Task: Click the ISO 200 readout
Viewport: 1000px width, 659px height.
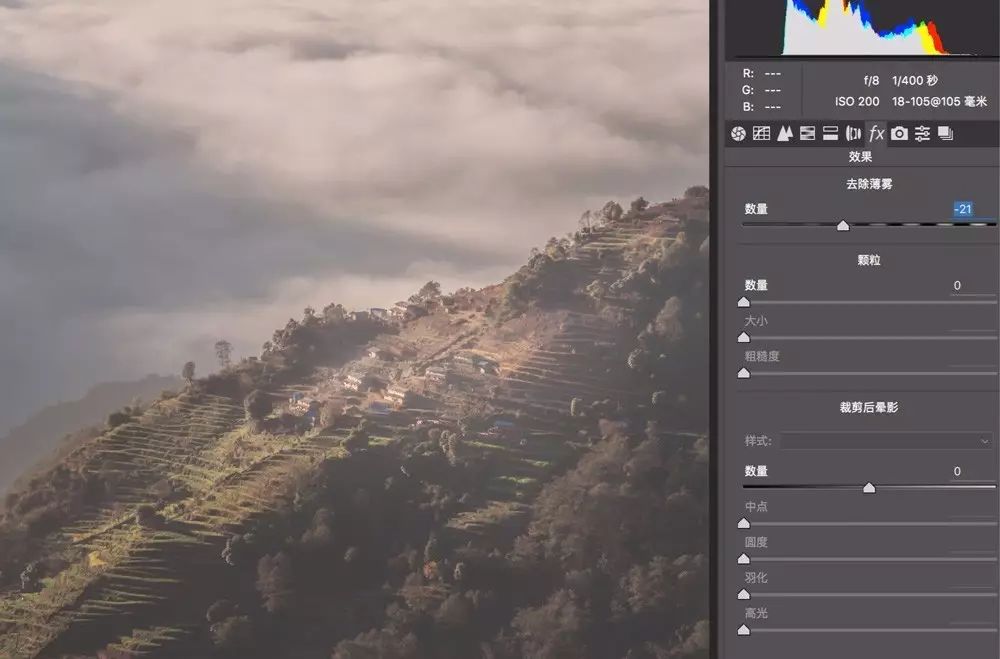Action: pyautogui.click(x=857, y=101)
